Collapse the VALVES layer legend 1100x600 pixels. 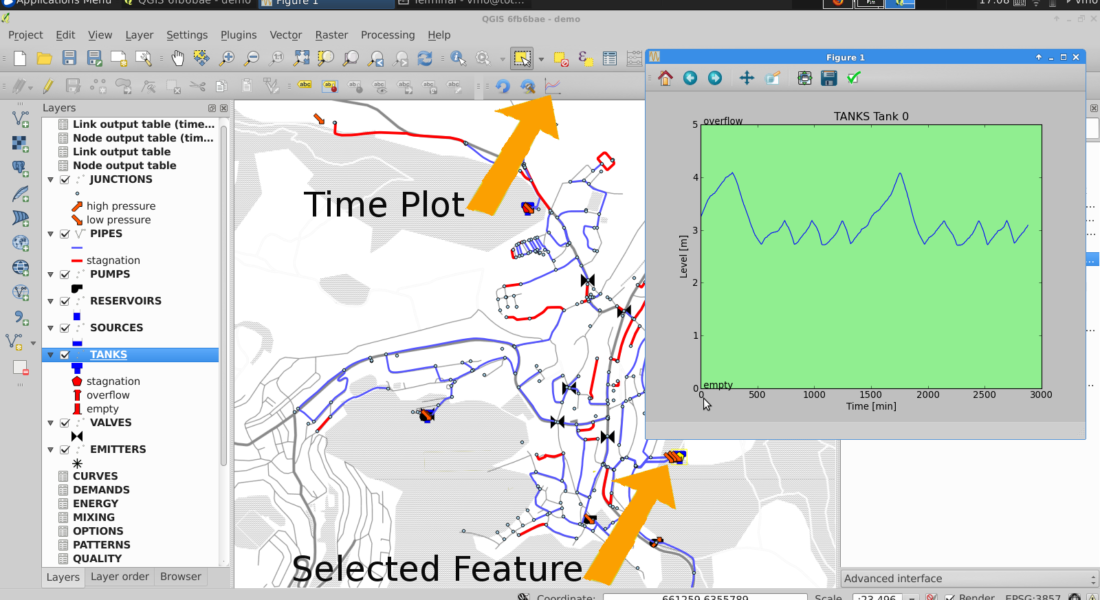[x=51, y=423]
